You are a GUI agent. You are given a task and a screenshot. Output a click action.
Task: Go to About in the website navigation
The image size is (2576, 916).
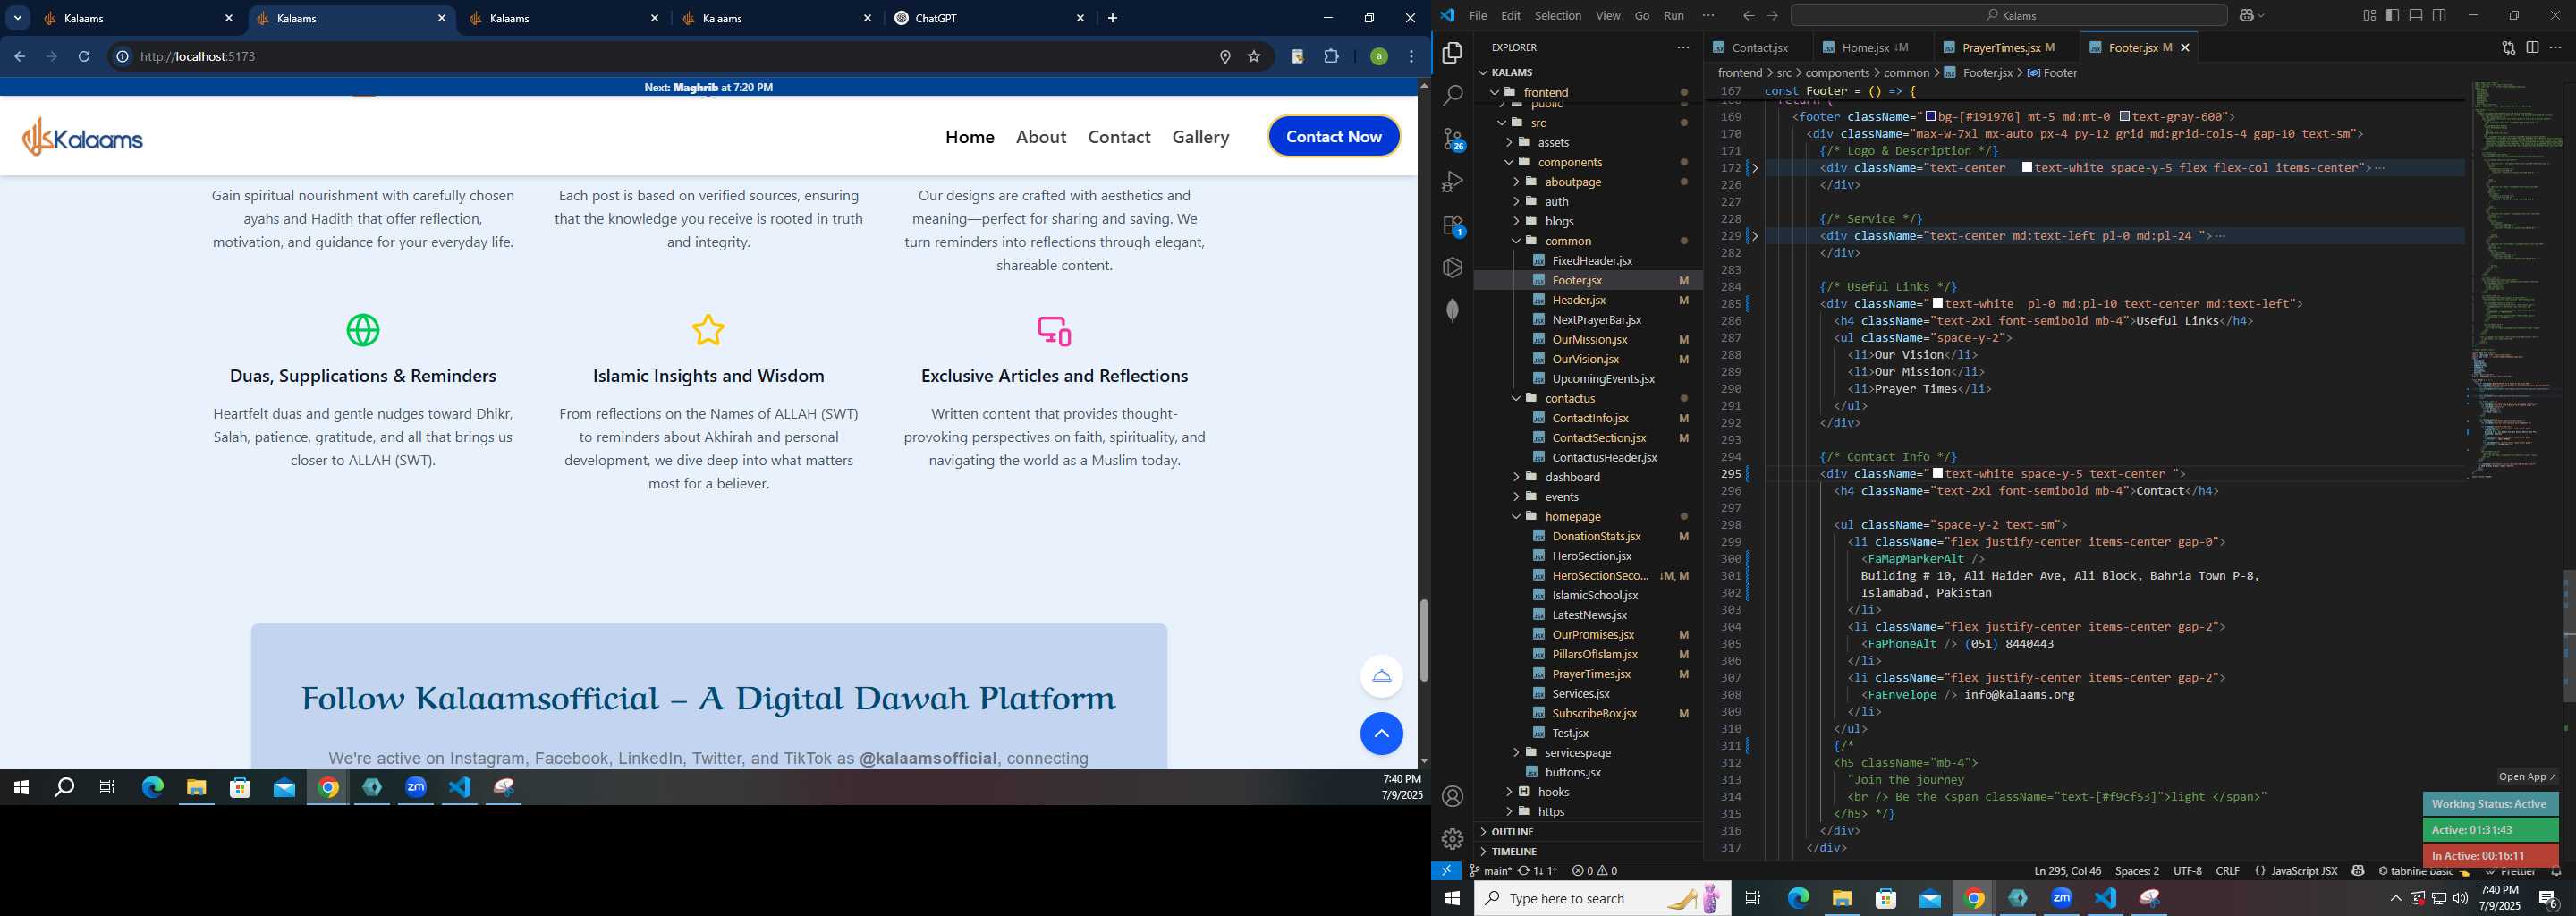(x=1041, y=137)
